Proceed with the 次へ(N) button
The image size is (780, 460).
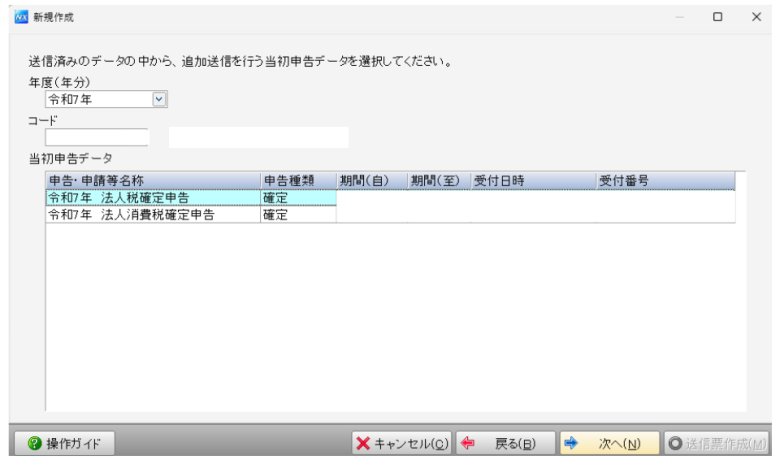pyautogui.click(x=610, y=443)
